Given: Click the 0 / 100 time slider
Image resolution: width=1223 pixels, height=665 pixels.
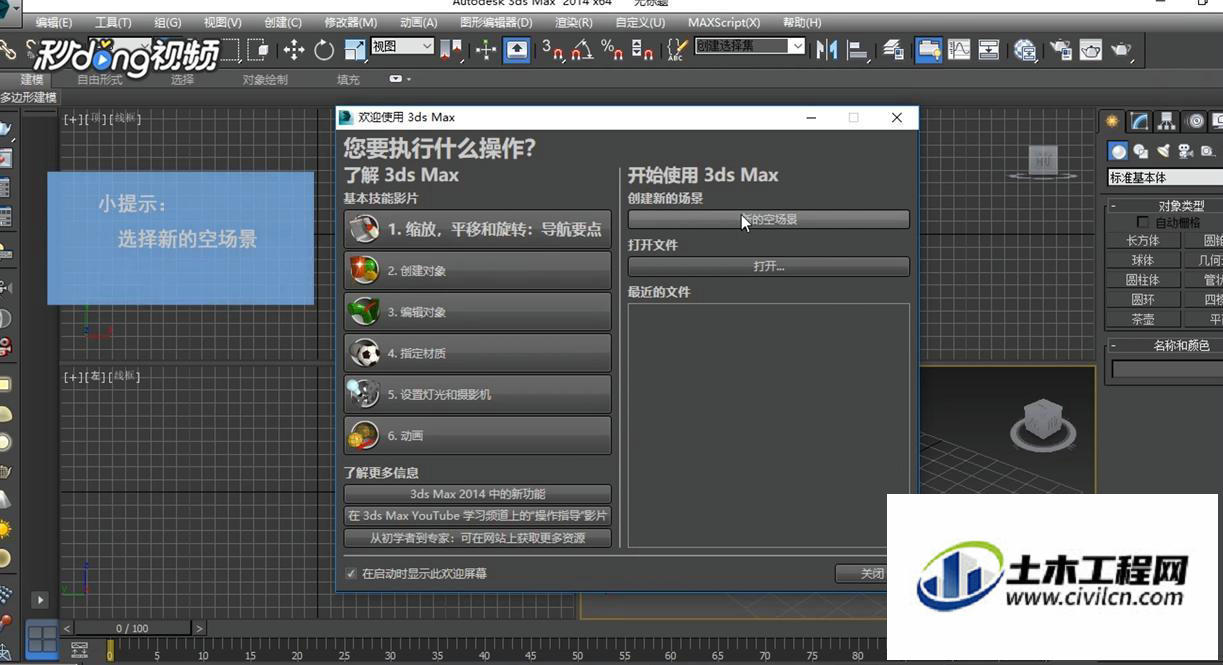Looking at the screenshot, I should [132, 628].
